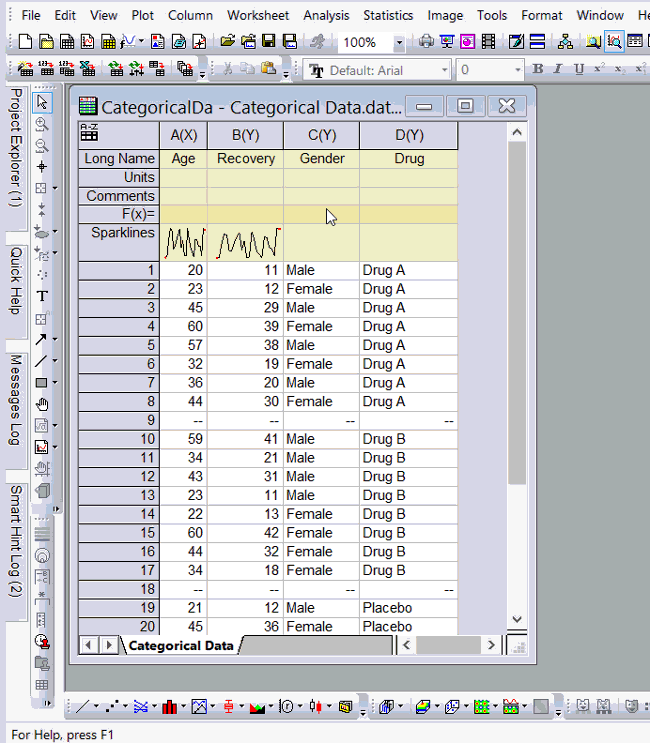The image size is (650, 743).
Task: Select the Rectangle drawing tool
Action: pyautogui.click(x=42, y=382)
